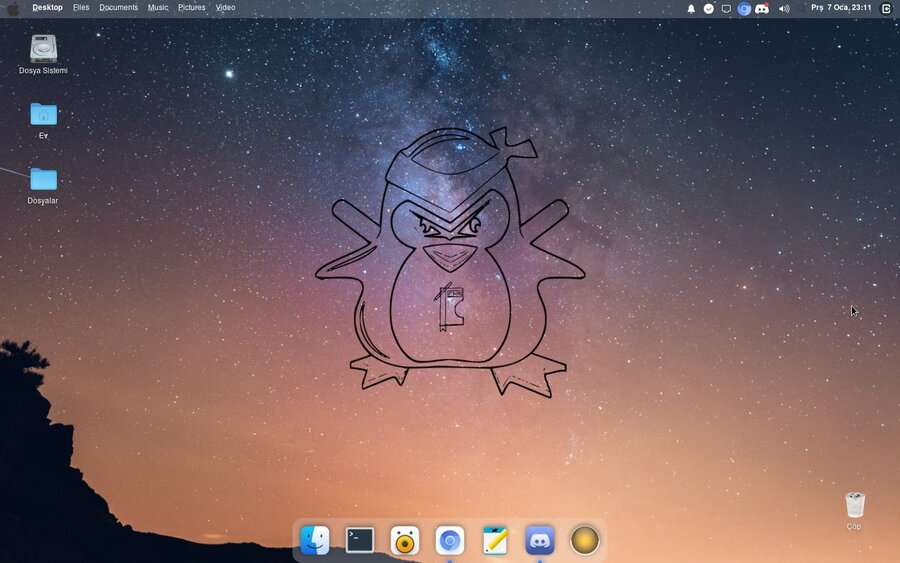900x563 pixels.
Task: Click the notification bell in the panel
Action: pos(691,9)
